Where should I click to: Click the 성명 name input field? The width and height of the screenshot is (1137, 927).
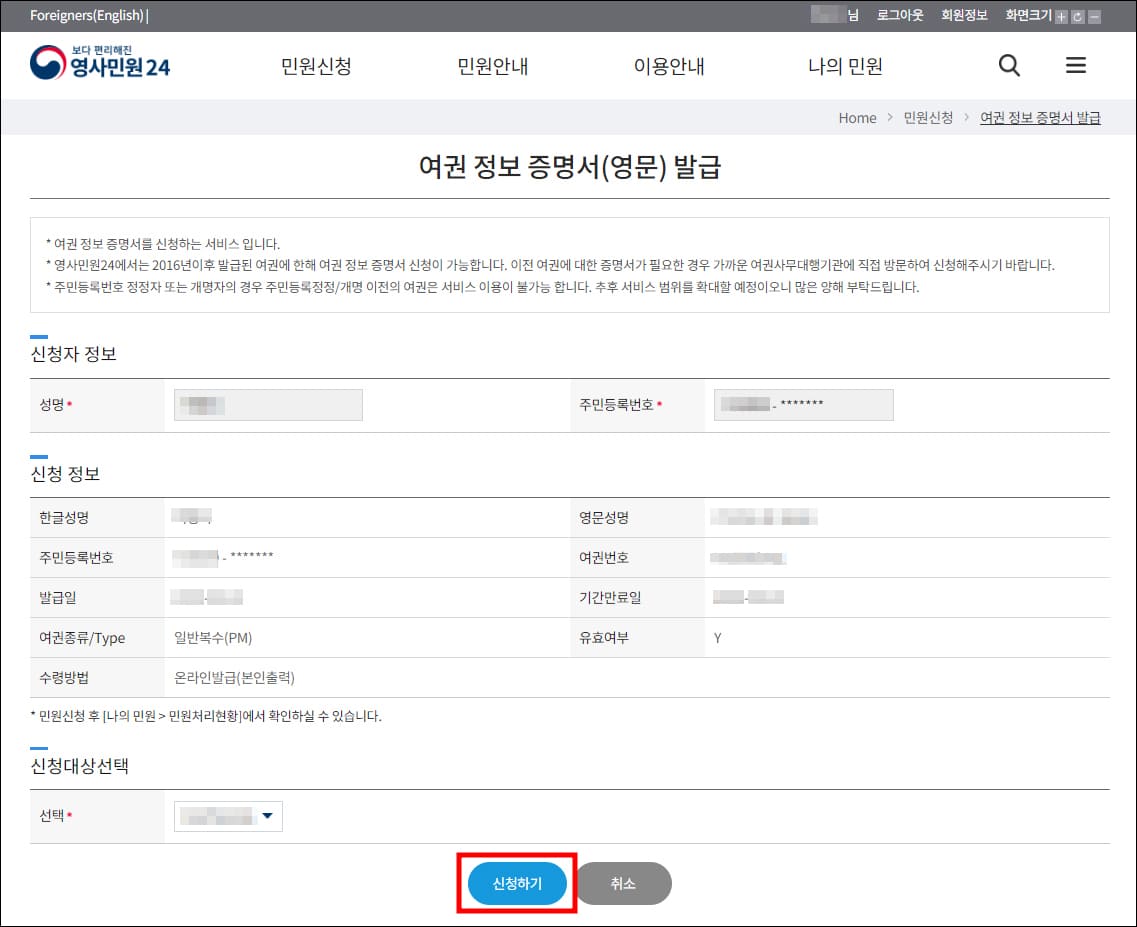pyautogui.click(x=267, y=404)
